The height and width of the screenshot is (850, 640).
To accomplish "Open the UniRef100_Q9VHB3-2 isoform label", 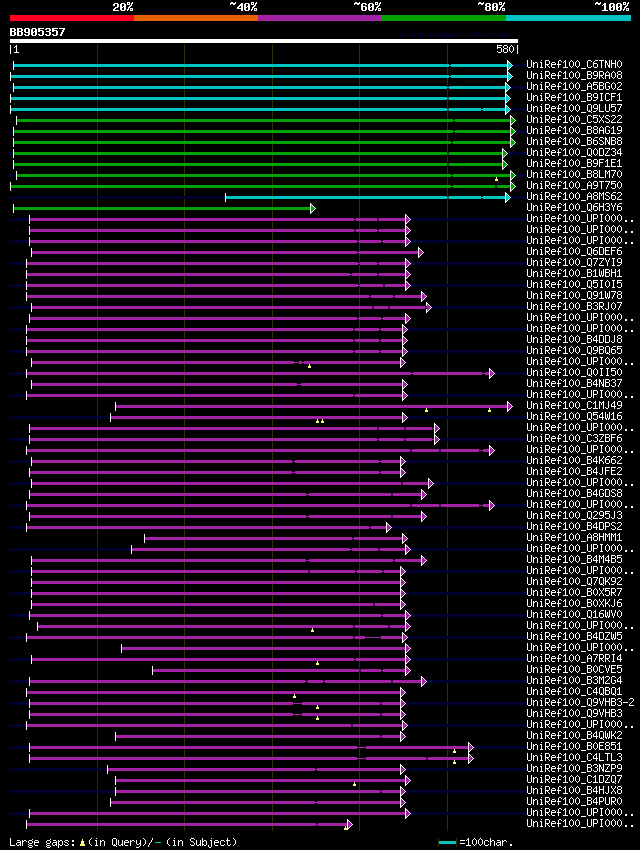I will tap(580, 703).
